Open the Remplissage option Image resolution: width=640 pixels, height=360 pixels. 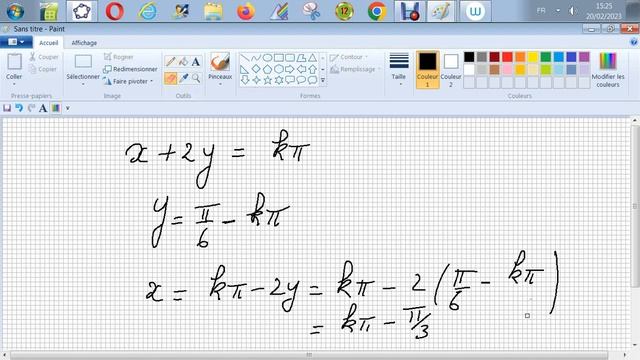coord(355,69)
